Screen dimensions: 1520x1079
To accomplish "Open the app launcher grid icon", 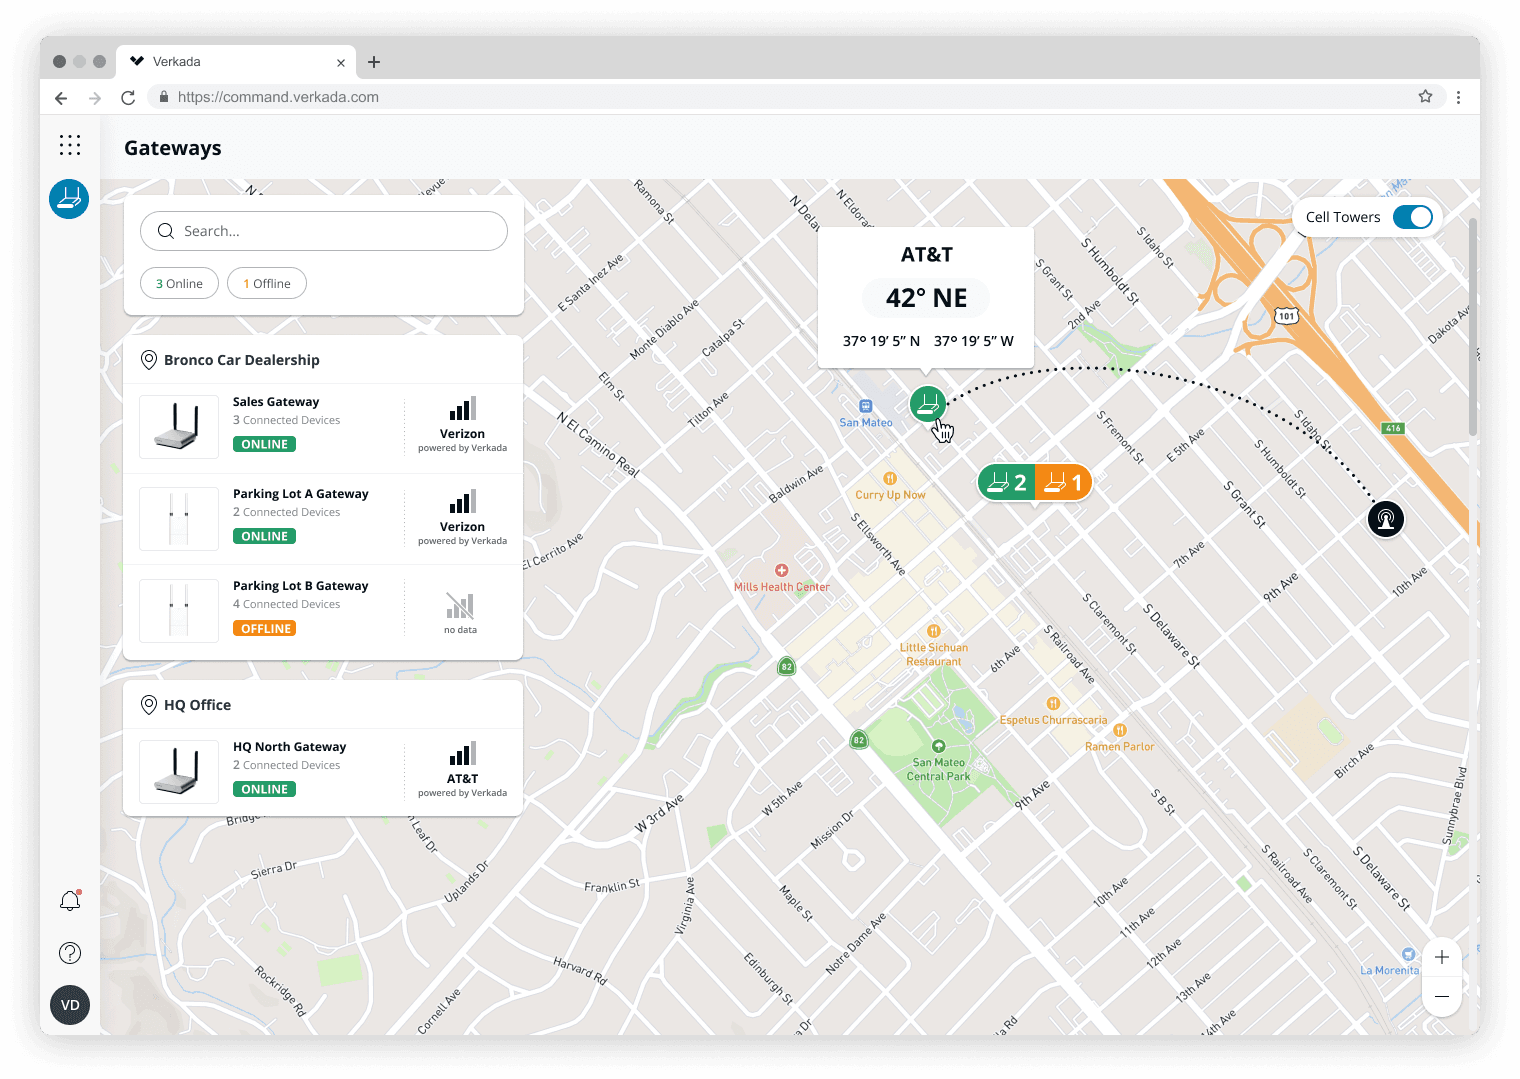I will pos(70,145).
